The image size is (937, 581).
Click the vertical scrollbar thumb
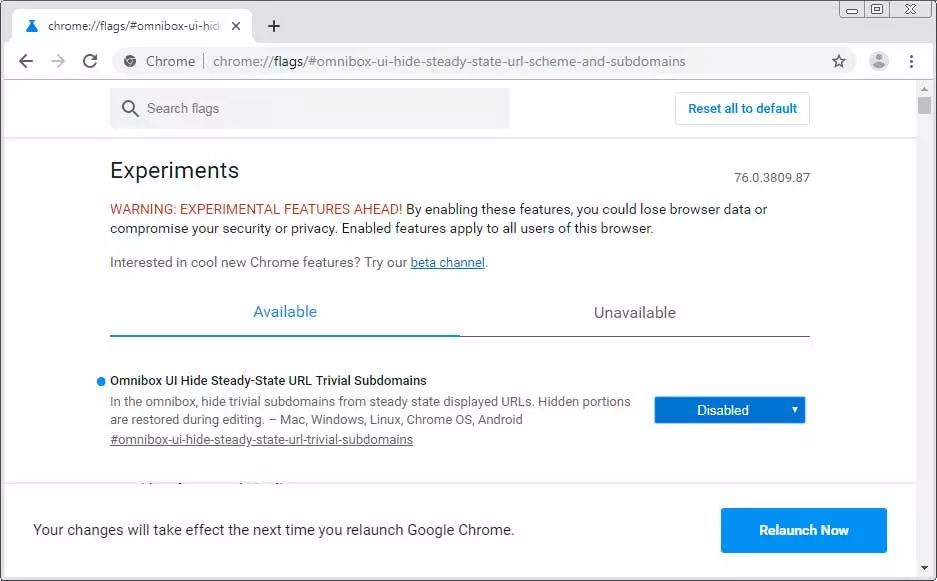924,105
